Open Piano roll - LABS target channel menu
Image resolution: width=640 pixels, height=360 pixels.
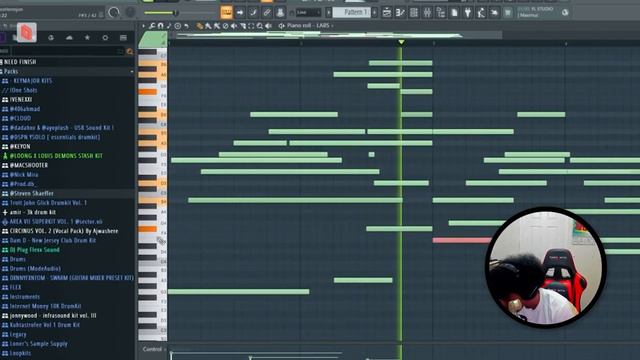307,26
